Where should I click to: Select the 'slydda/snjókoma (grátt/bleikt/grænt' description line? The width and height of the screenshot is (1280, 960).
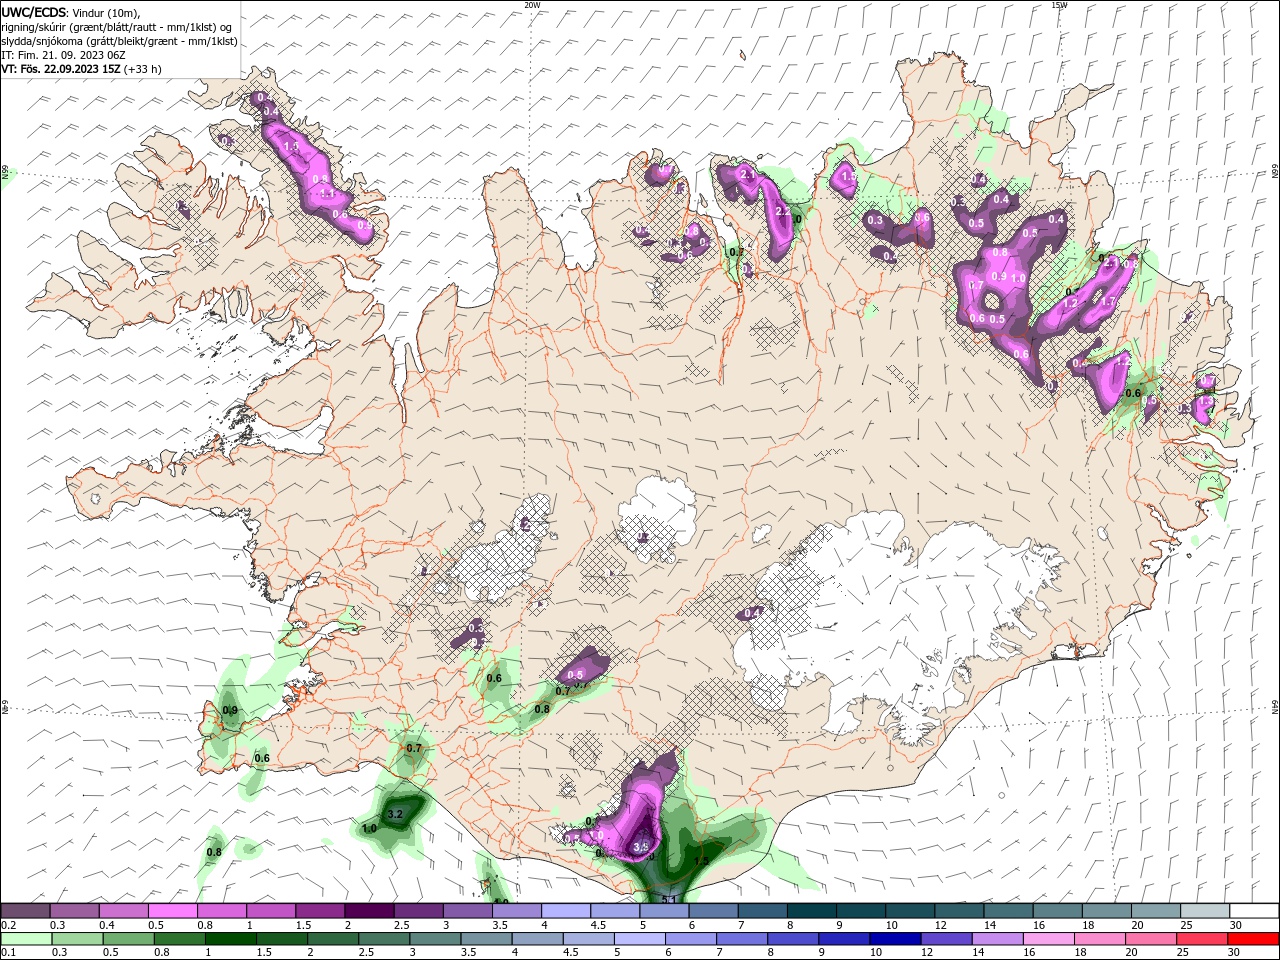coord(119,41)
